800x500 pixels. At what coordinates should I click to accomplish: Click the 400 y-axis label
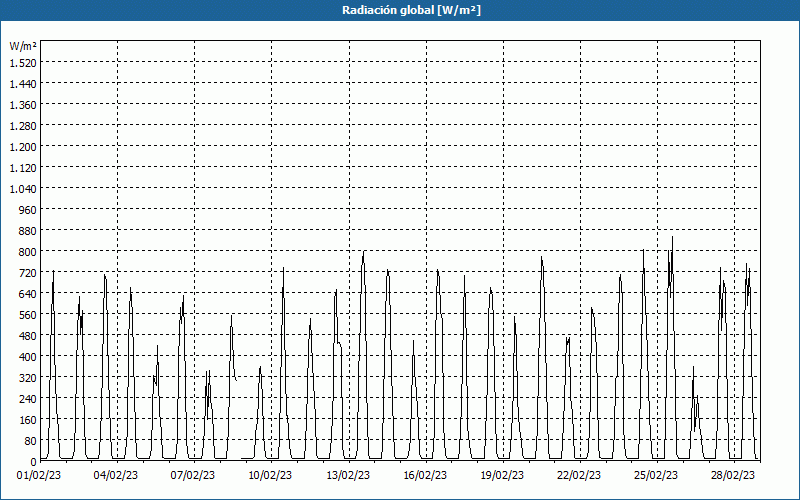[28, 357]
